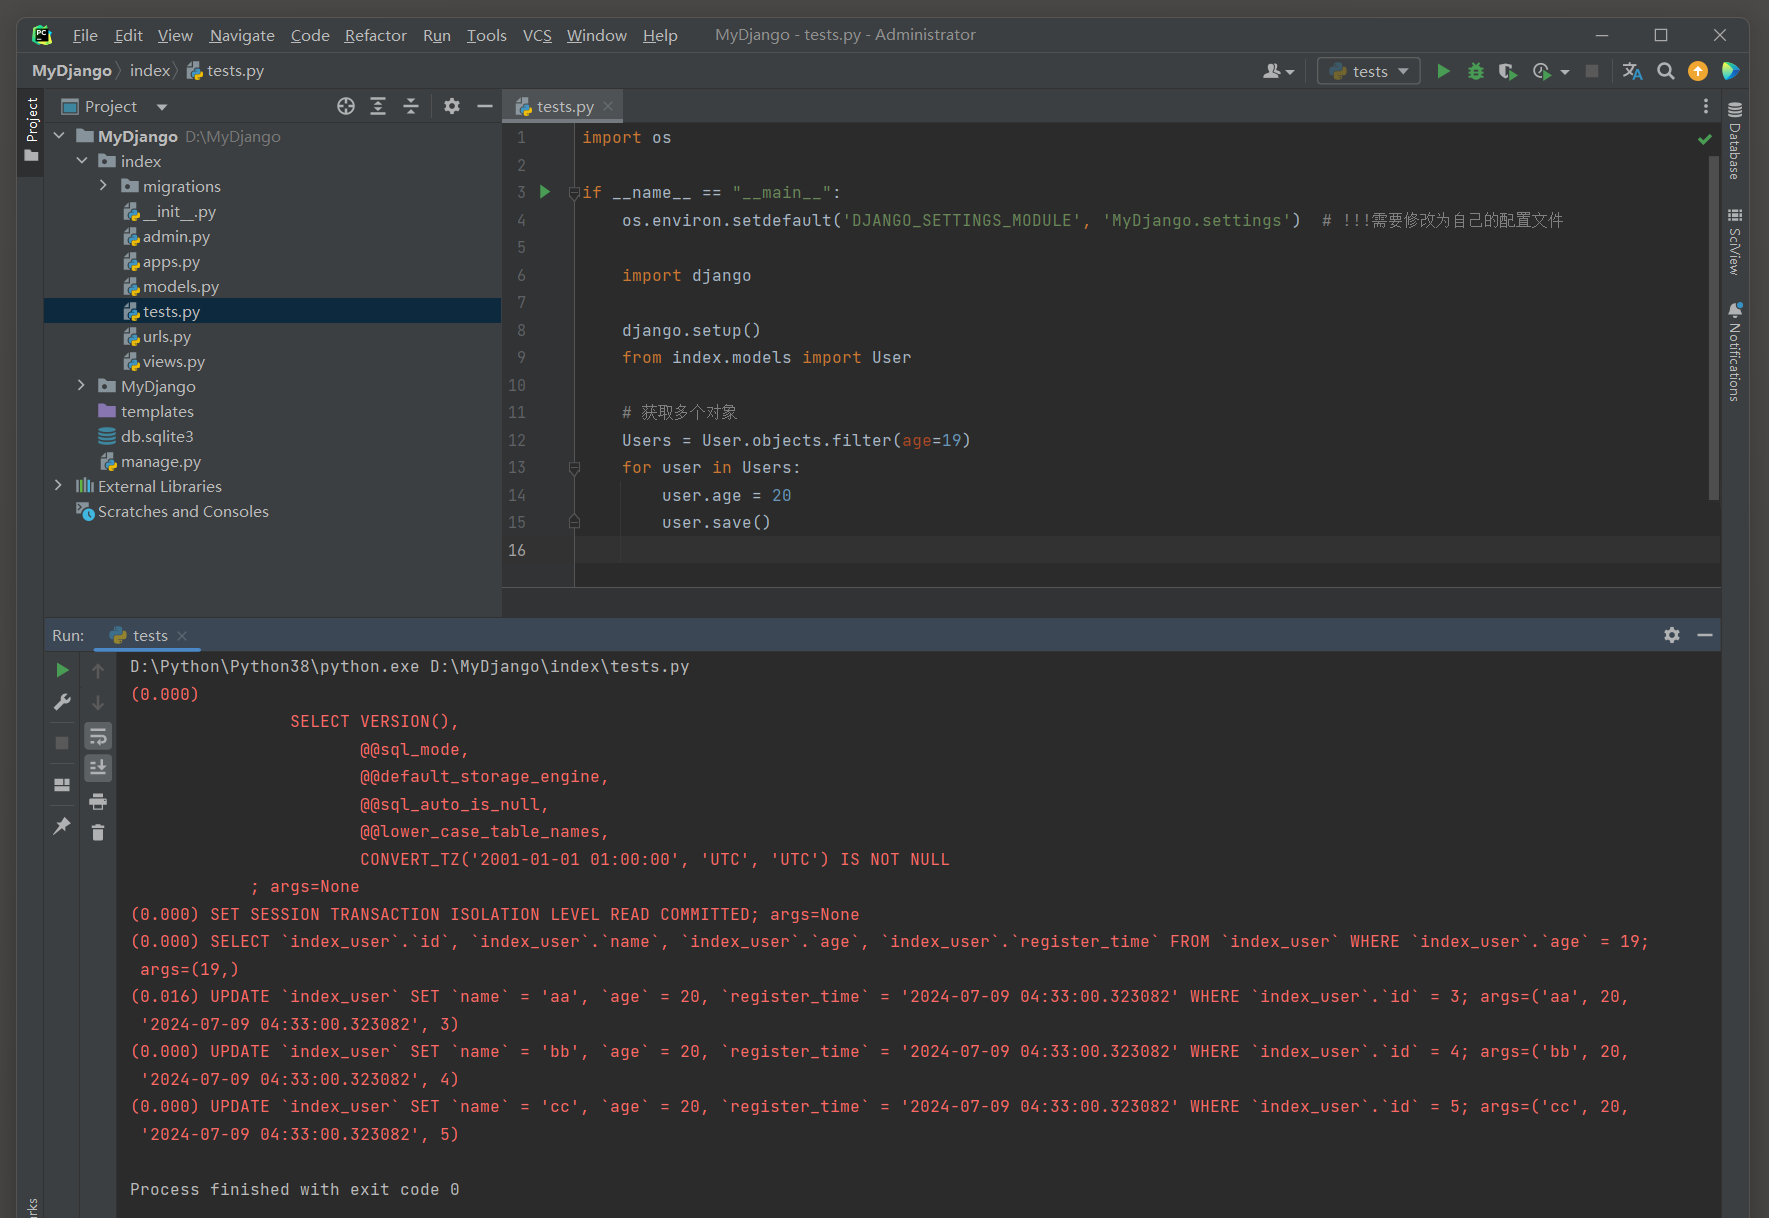
Task: Click index breadcrumb in navigation bar
Action: pos(150,71)
